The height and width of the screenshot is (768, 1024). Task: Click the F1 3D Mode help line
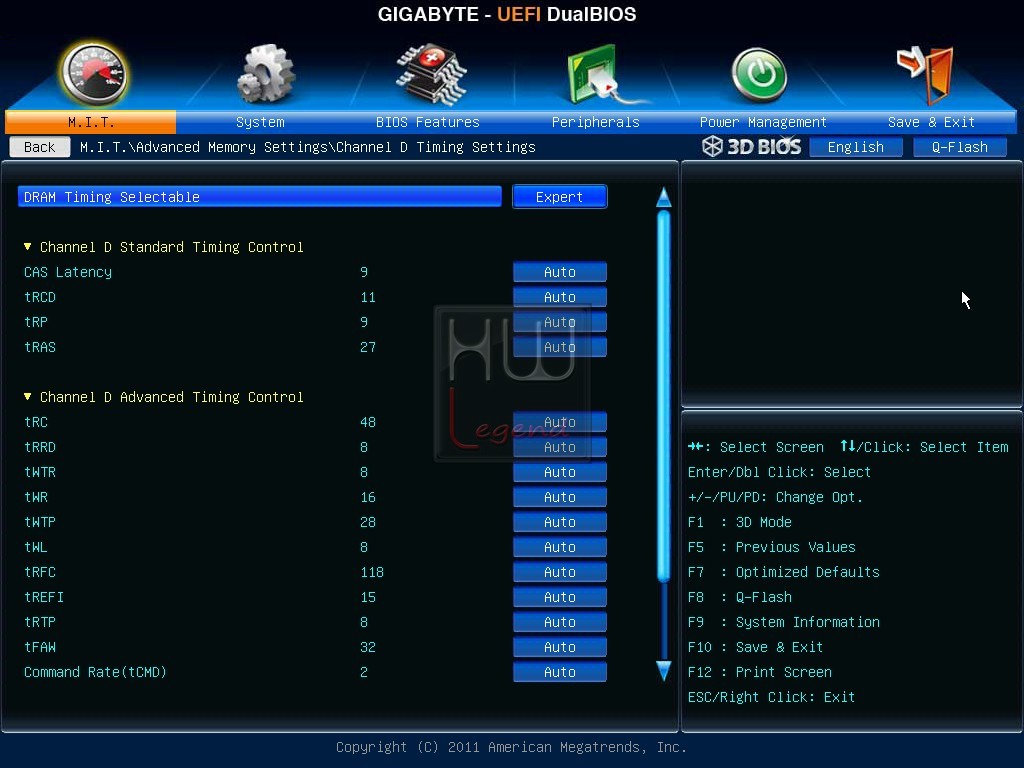click(x=739, y=522)
